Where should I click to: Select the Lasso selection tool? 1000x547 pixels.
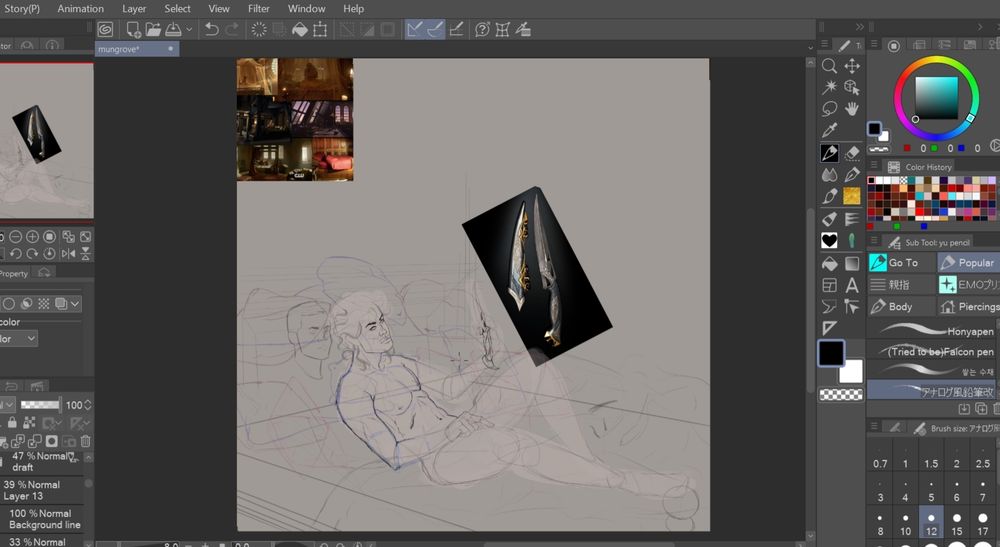click(x=829, y=109)
